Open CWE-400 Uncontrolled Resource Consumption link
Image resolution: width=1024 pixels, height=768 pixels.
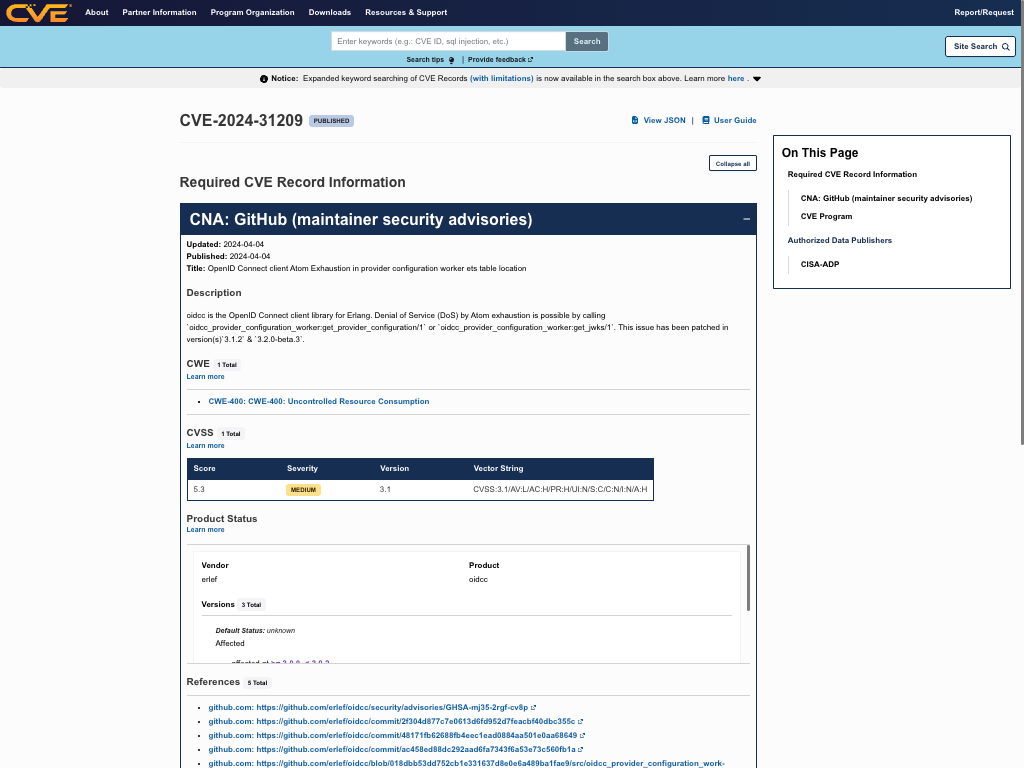pyautogui.click(x=319, y=402)
